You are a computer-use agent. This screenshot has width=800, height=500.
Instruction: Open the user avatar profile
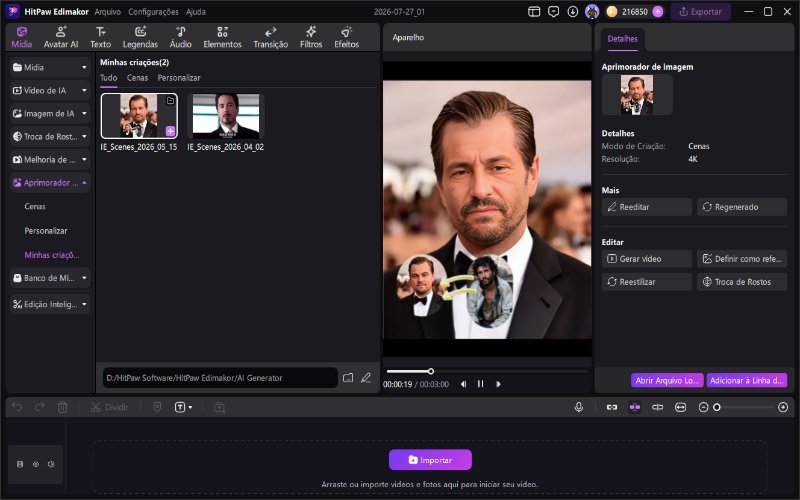592,12
